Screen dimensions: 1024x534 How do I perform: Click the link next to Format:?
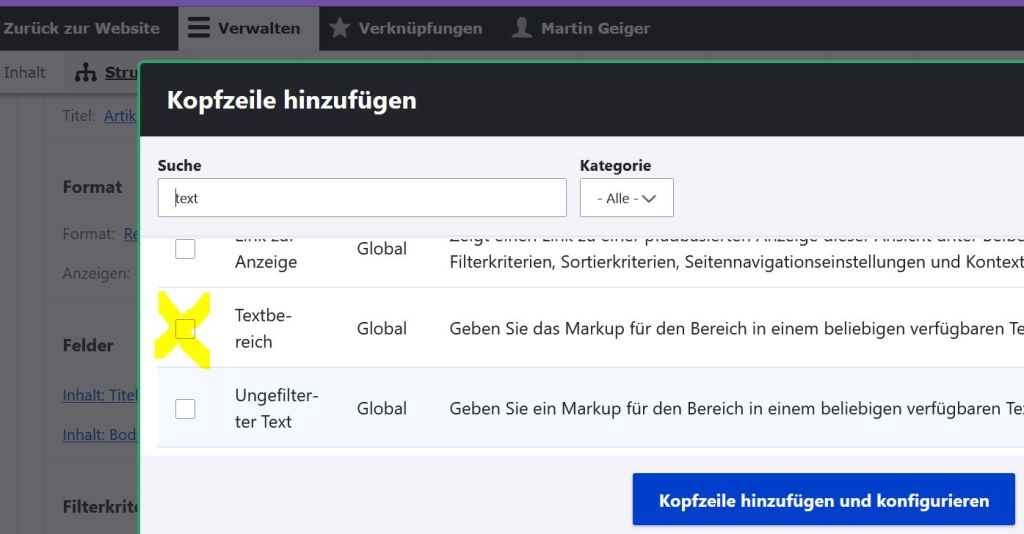click(130, 234)
